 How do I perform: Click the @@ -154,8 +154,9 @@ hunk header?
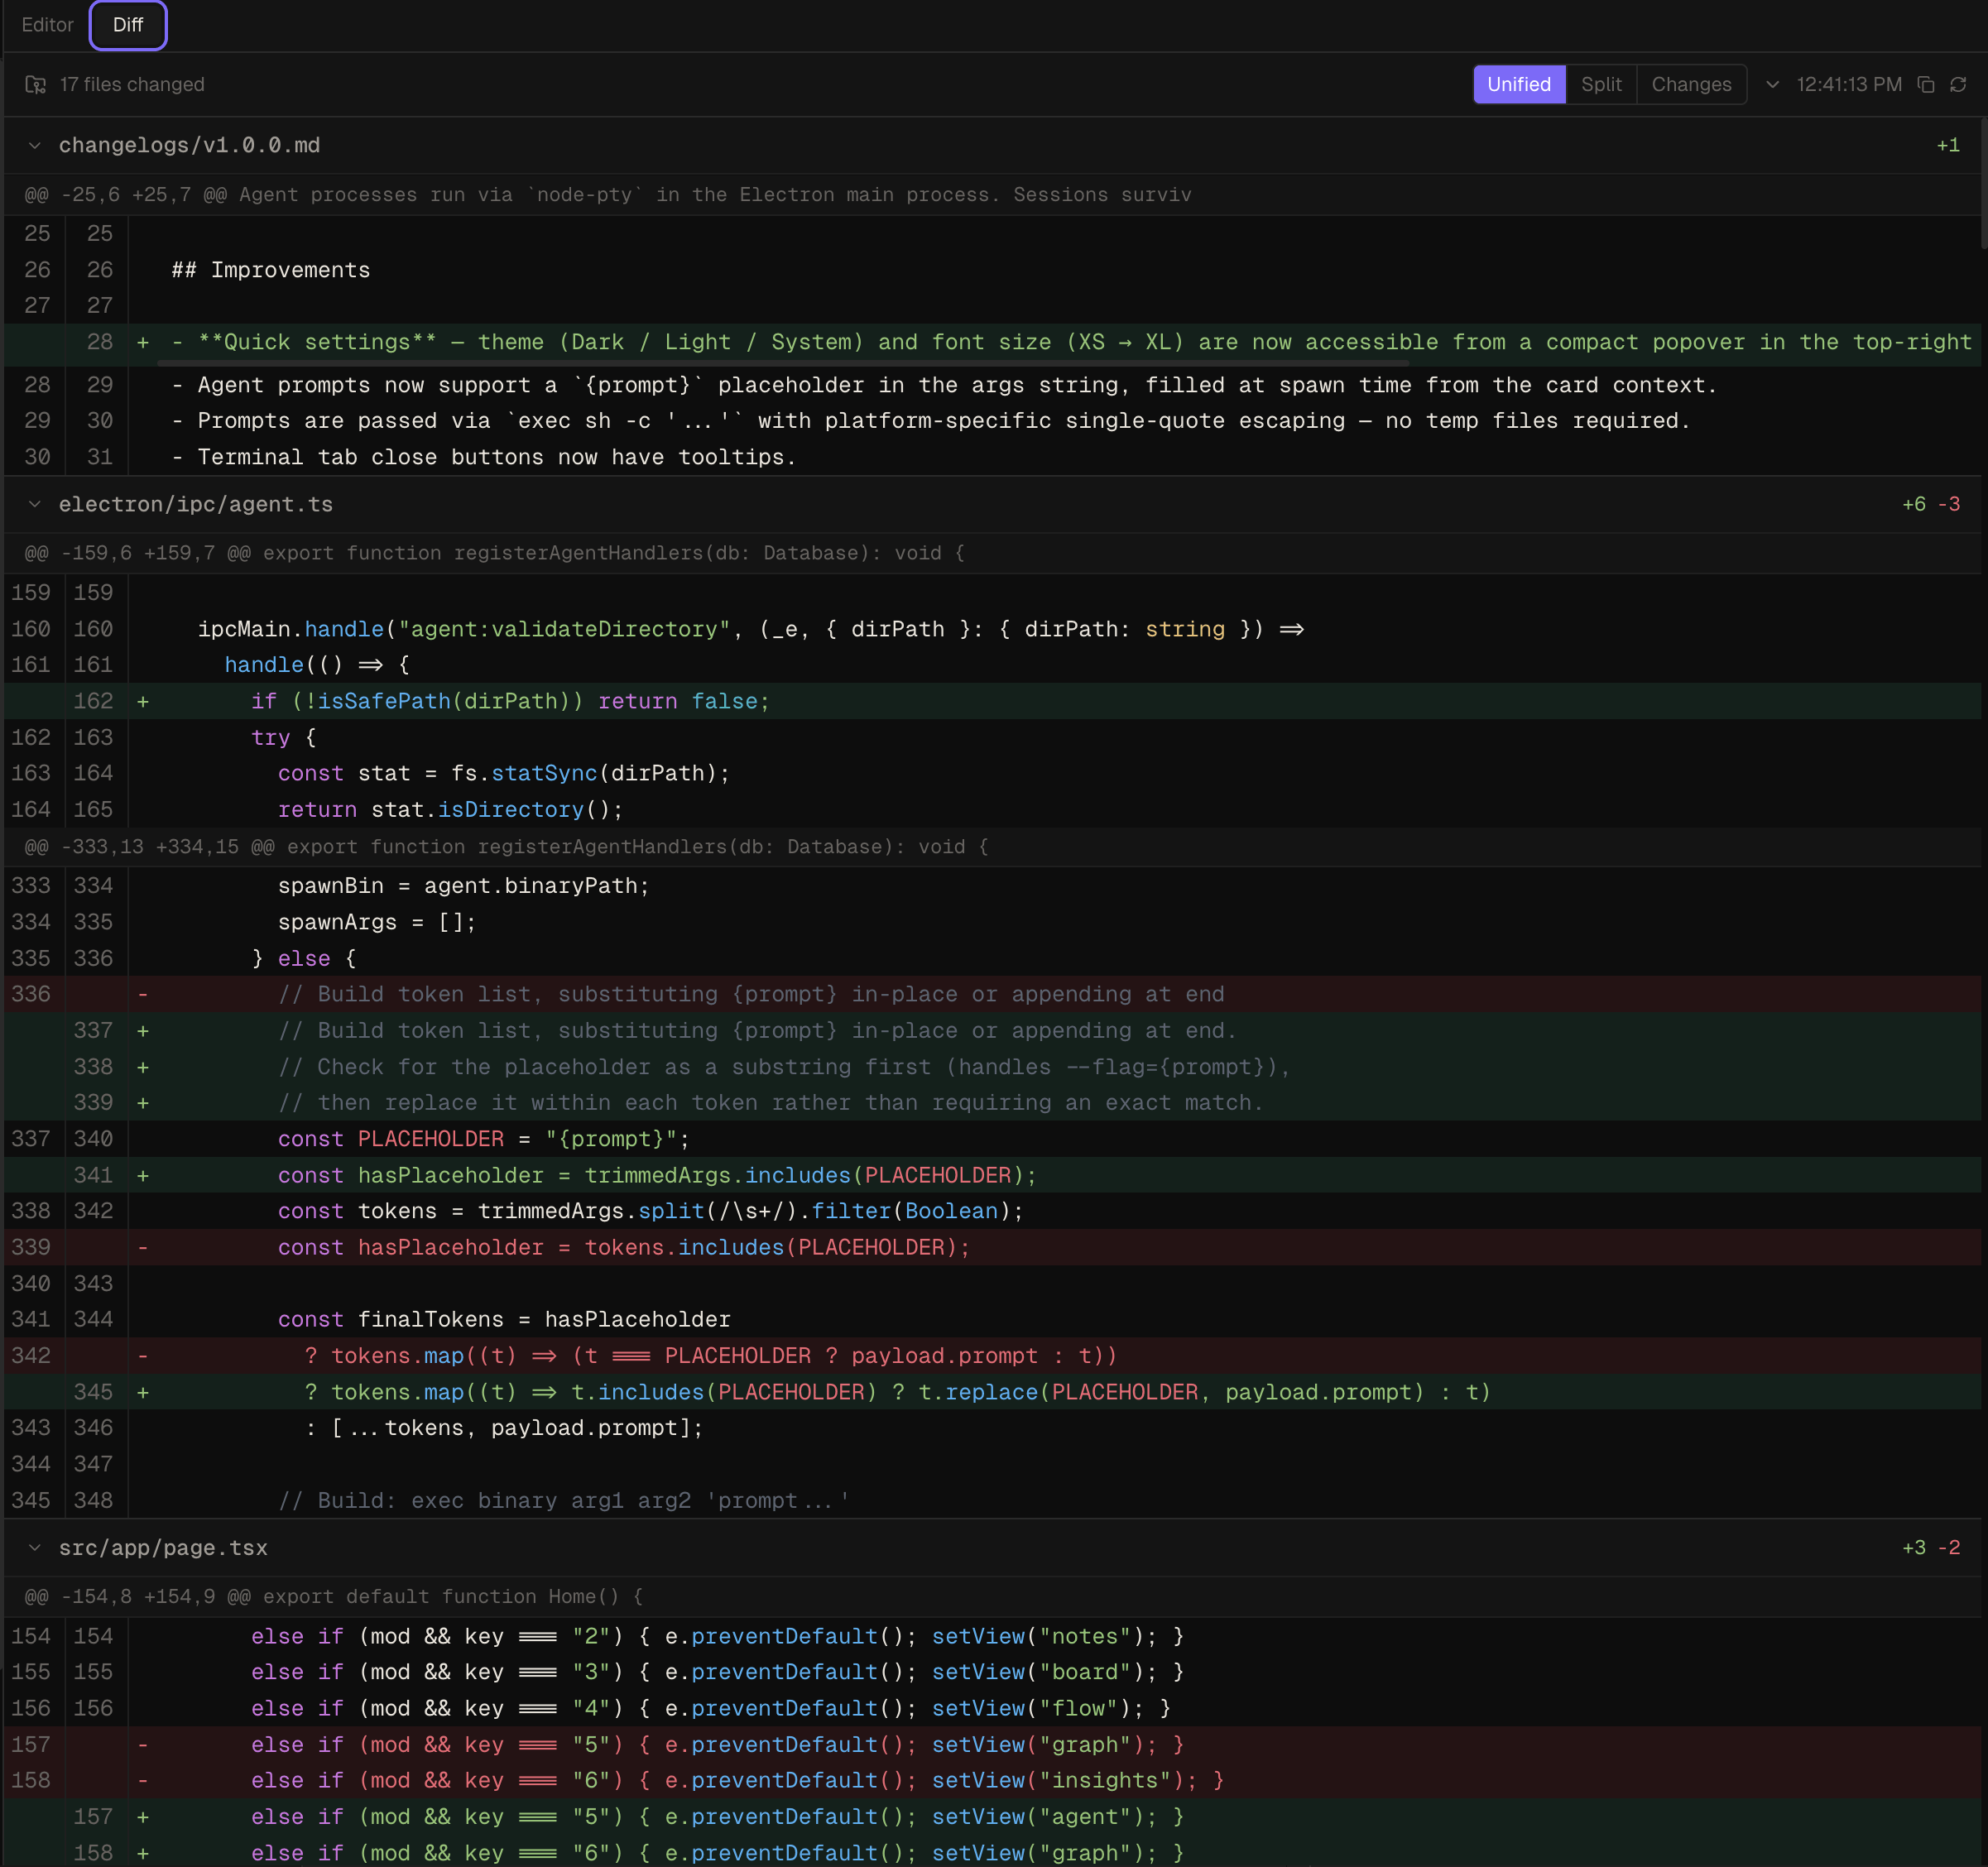point(993,1597)
